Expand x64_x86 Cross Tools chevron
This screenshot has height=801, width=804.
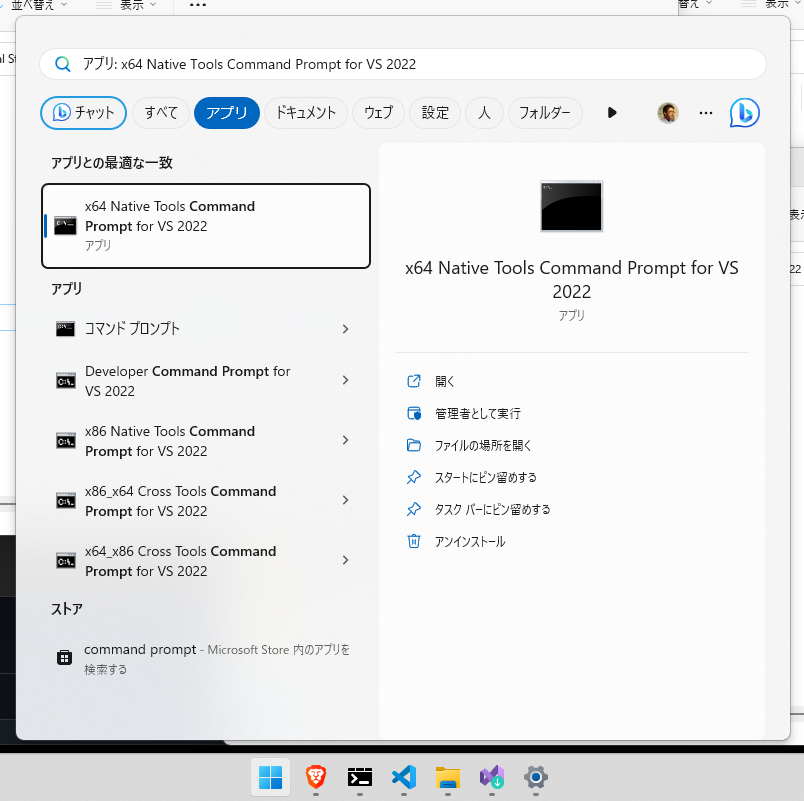pos(346,560)
